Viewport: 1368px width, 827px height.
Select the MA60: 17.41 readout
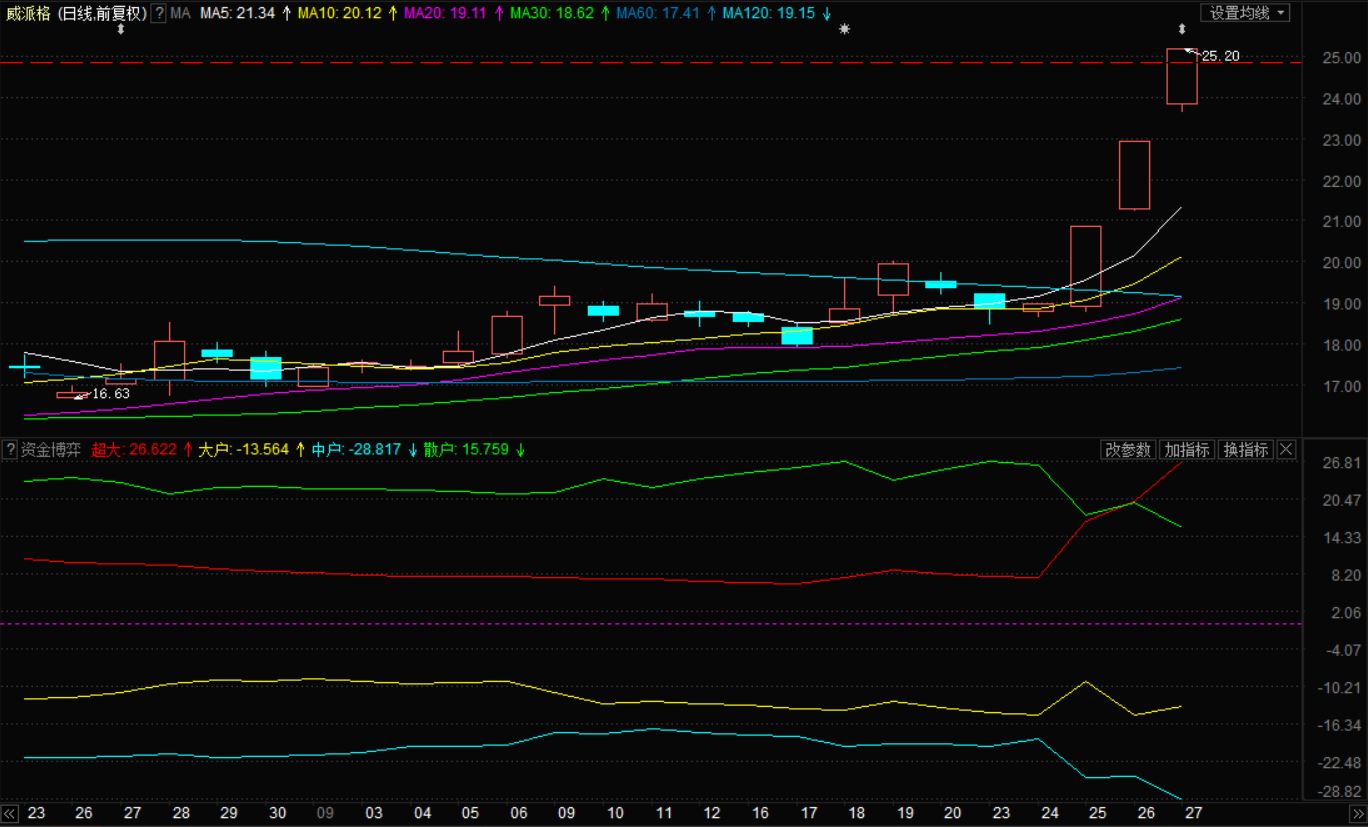[657, 13]
